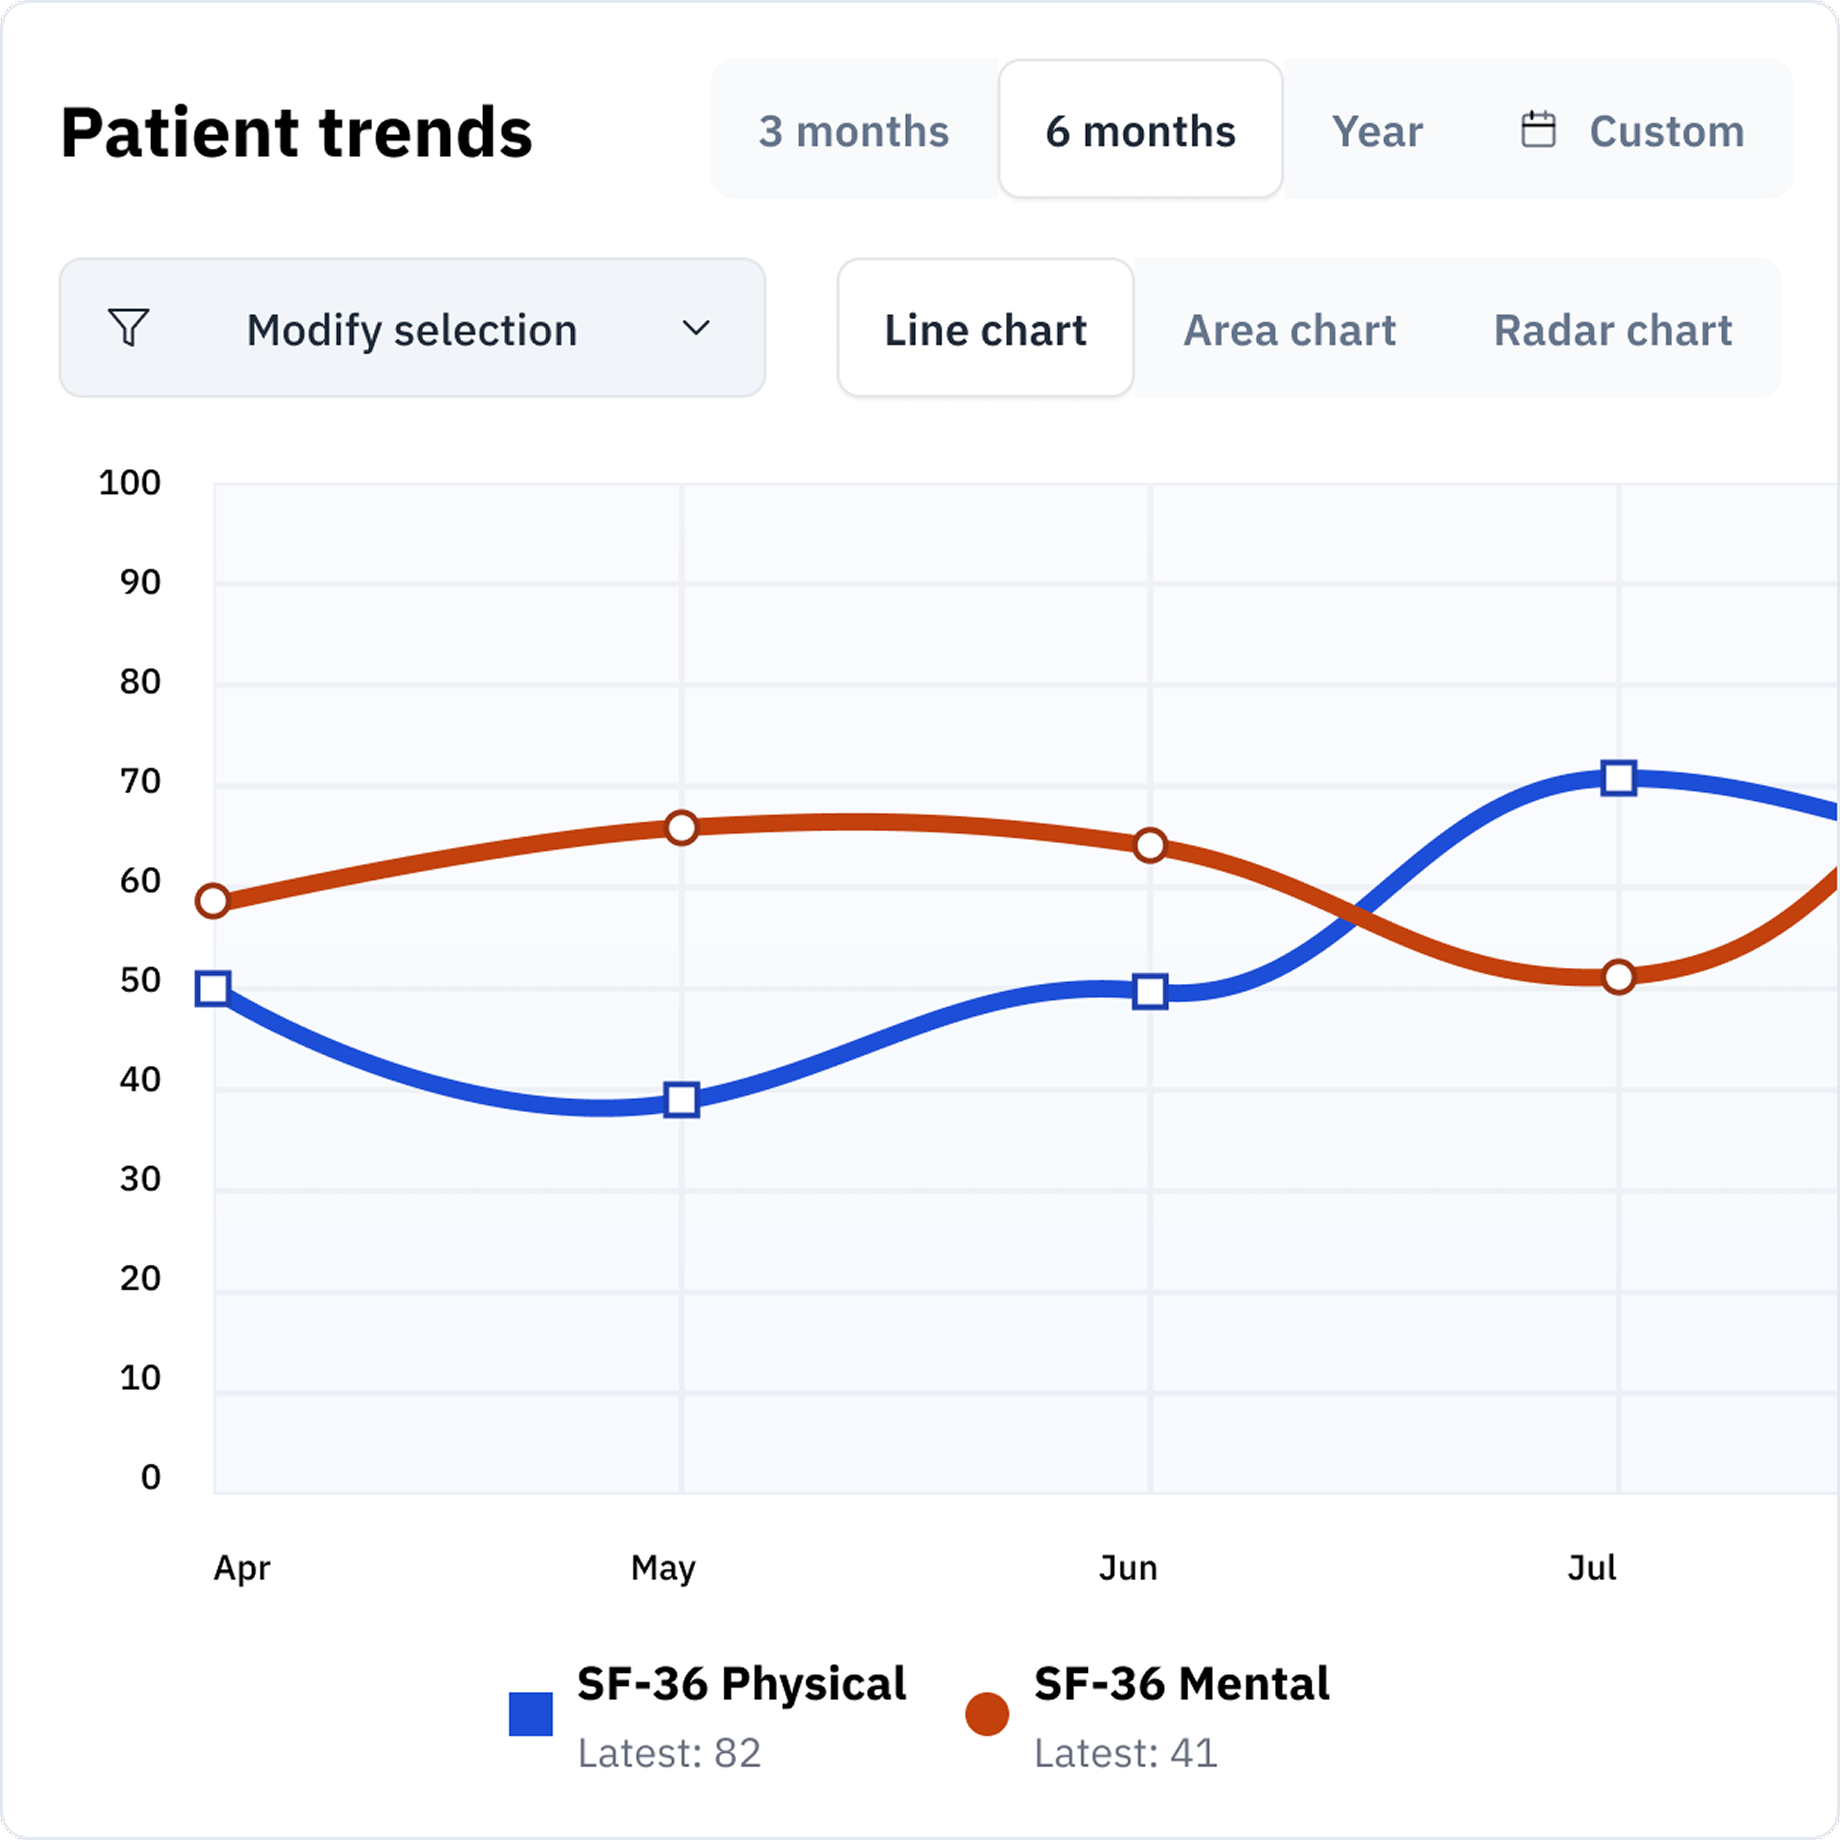Enable the Year time range
The height and width of the screenshot is (1840, 1840).
[x=1379, y=129]
